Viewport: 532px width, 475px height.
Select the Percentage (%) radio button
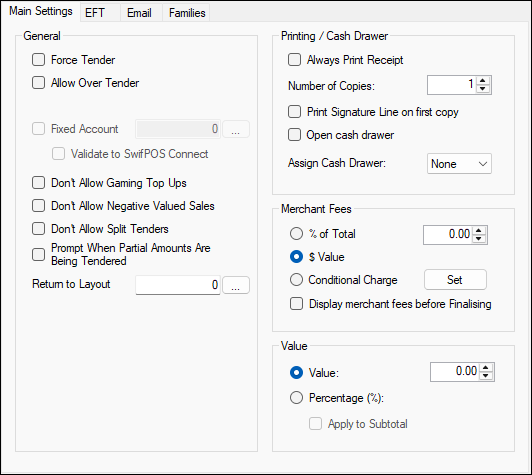pyautogui.click(x=296, y=398)
